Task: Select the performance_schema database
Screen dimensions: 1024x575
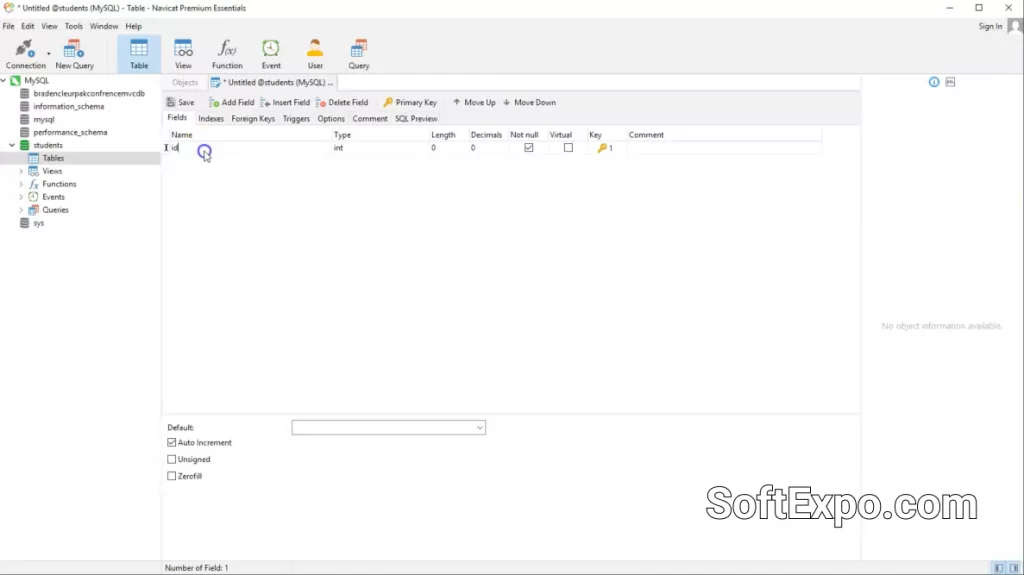Action: [x=70, y=133]
